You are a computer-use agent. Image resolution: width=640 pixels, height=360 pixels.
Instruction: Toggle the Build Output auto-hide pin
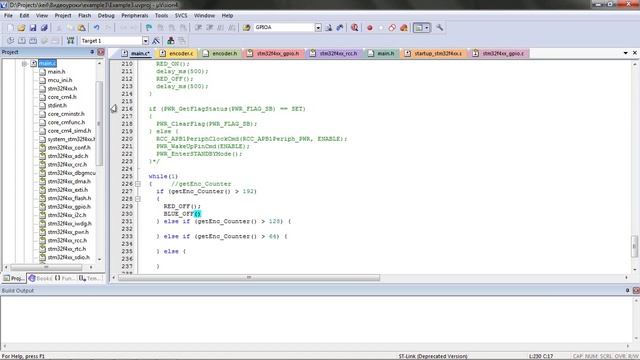627,290
